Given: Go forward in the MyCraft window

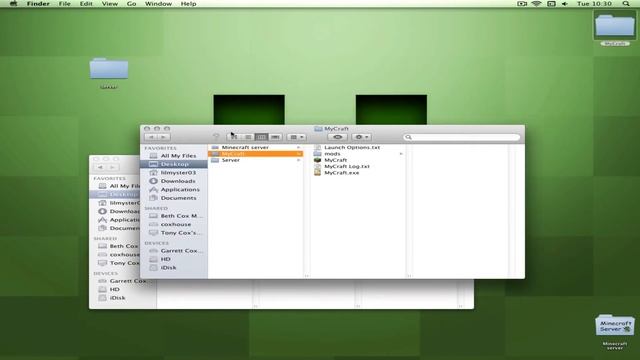Looking at the screenshot, I should coord(164,137).
